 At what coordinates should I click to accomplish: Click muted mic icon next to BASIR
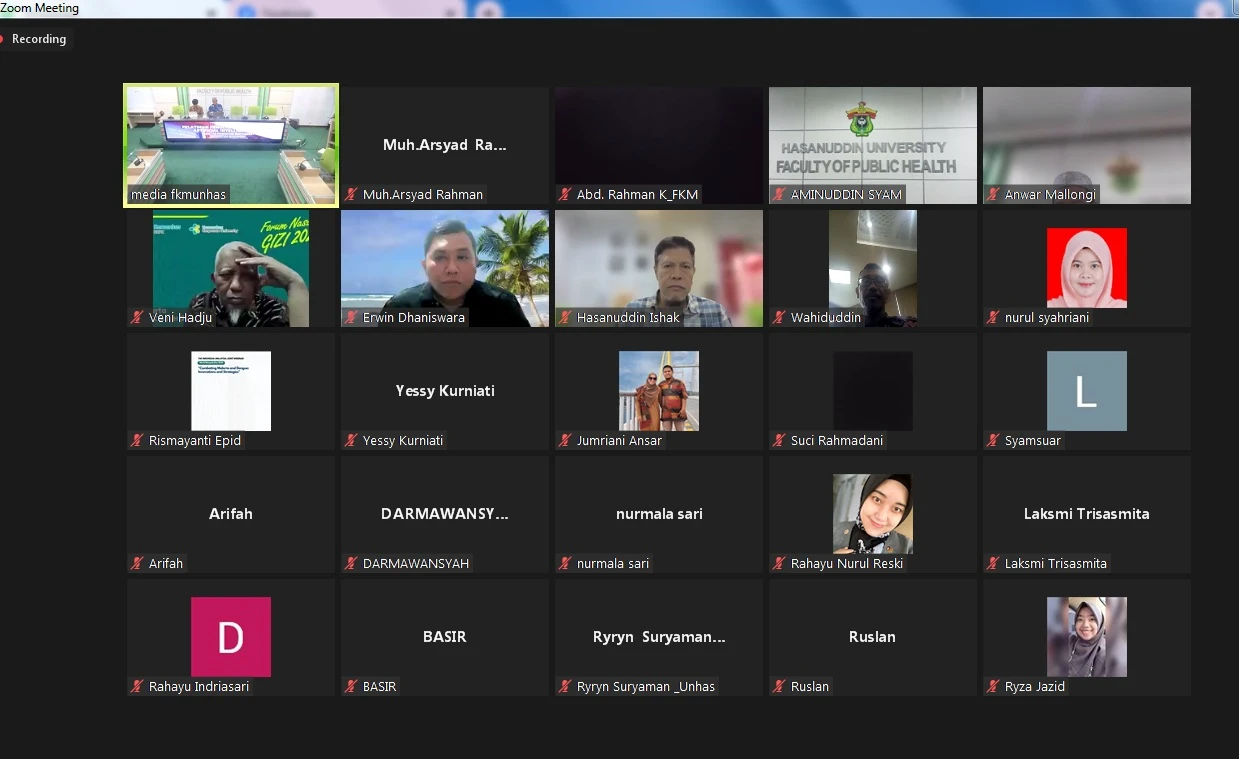[x=351, y=687]
